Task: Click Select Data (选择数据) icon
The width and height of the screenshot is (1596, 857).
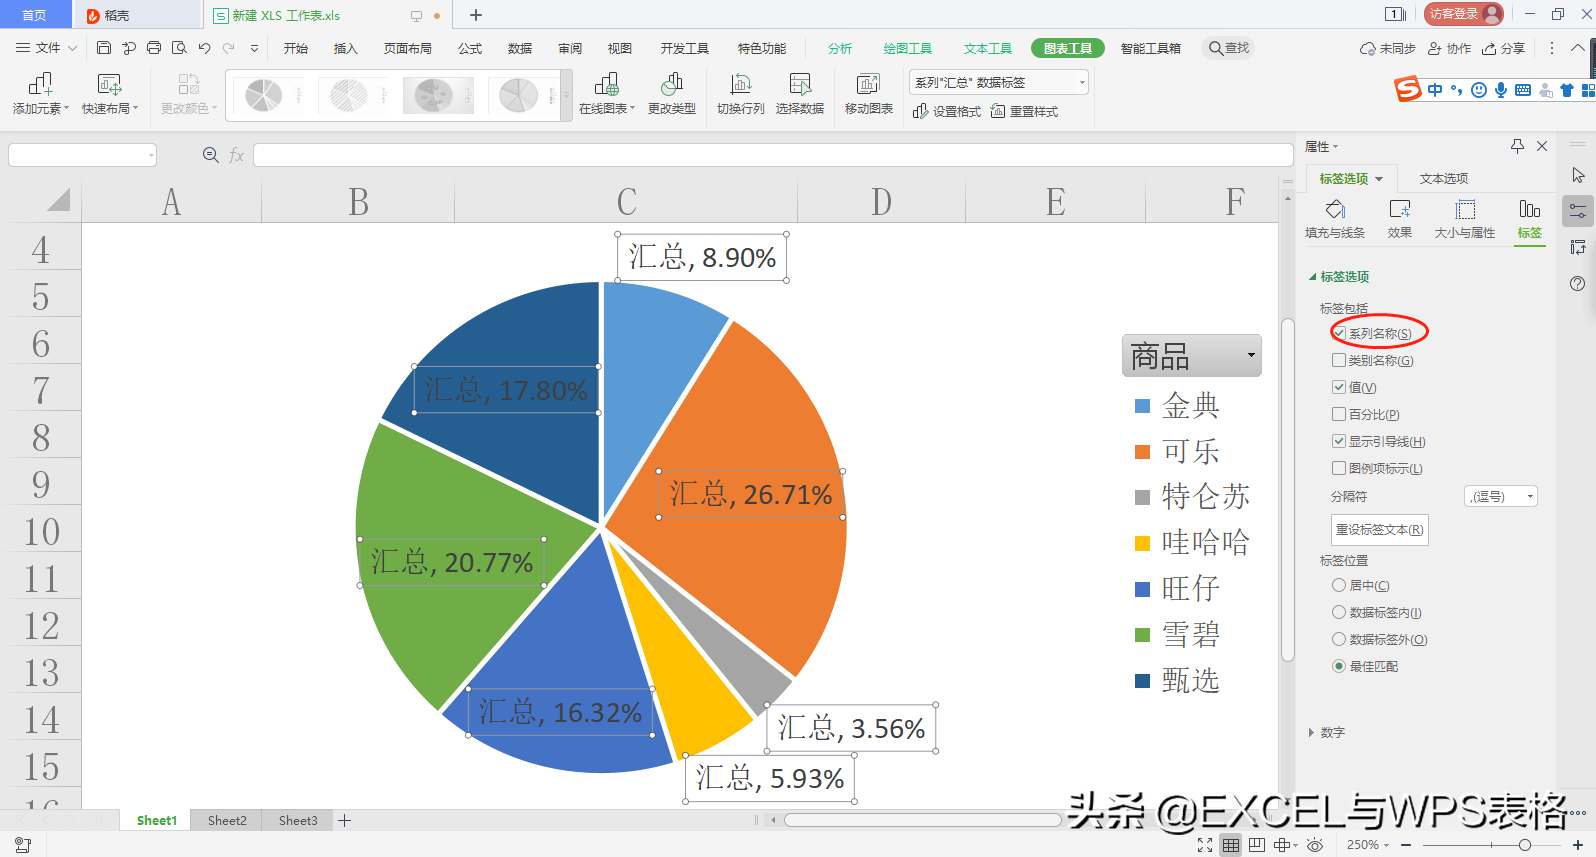Action: pyautogui.click(x=800, y=84)
